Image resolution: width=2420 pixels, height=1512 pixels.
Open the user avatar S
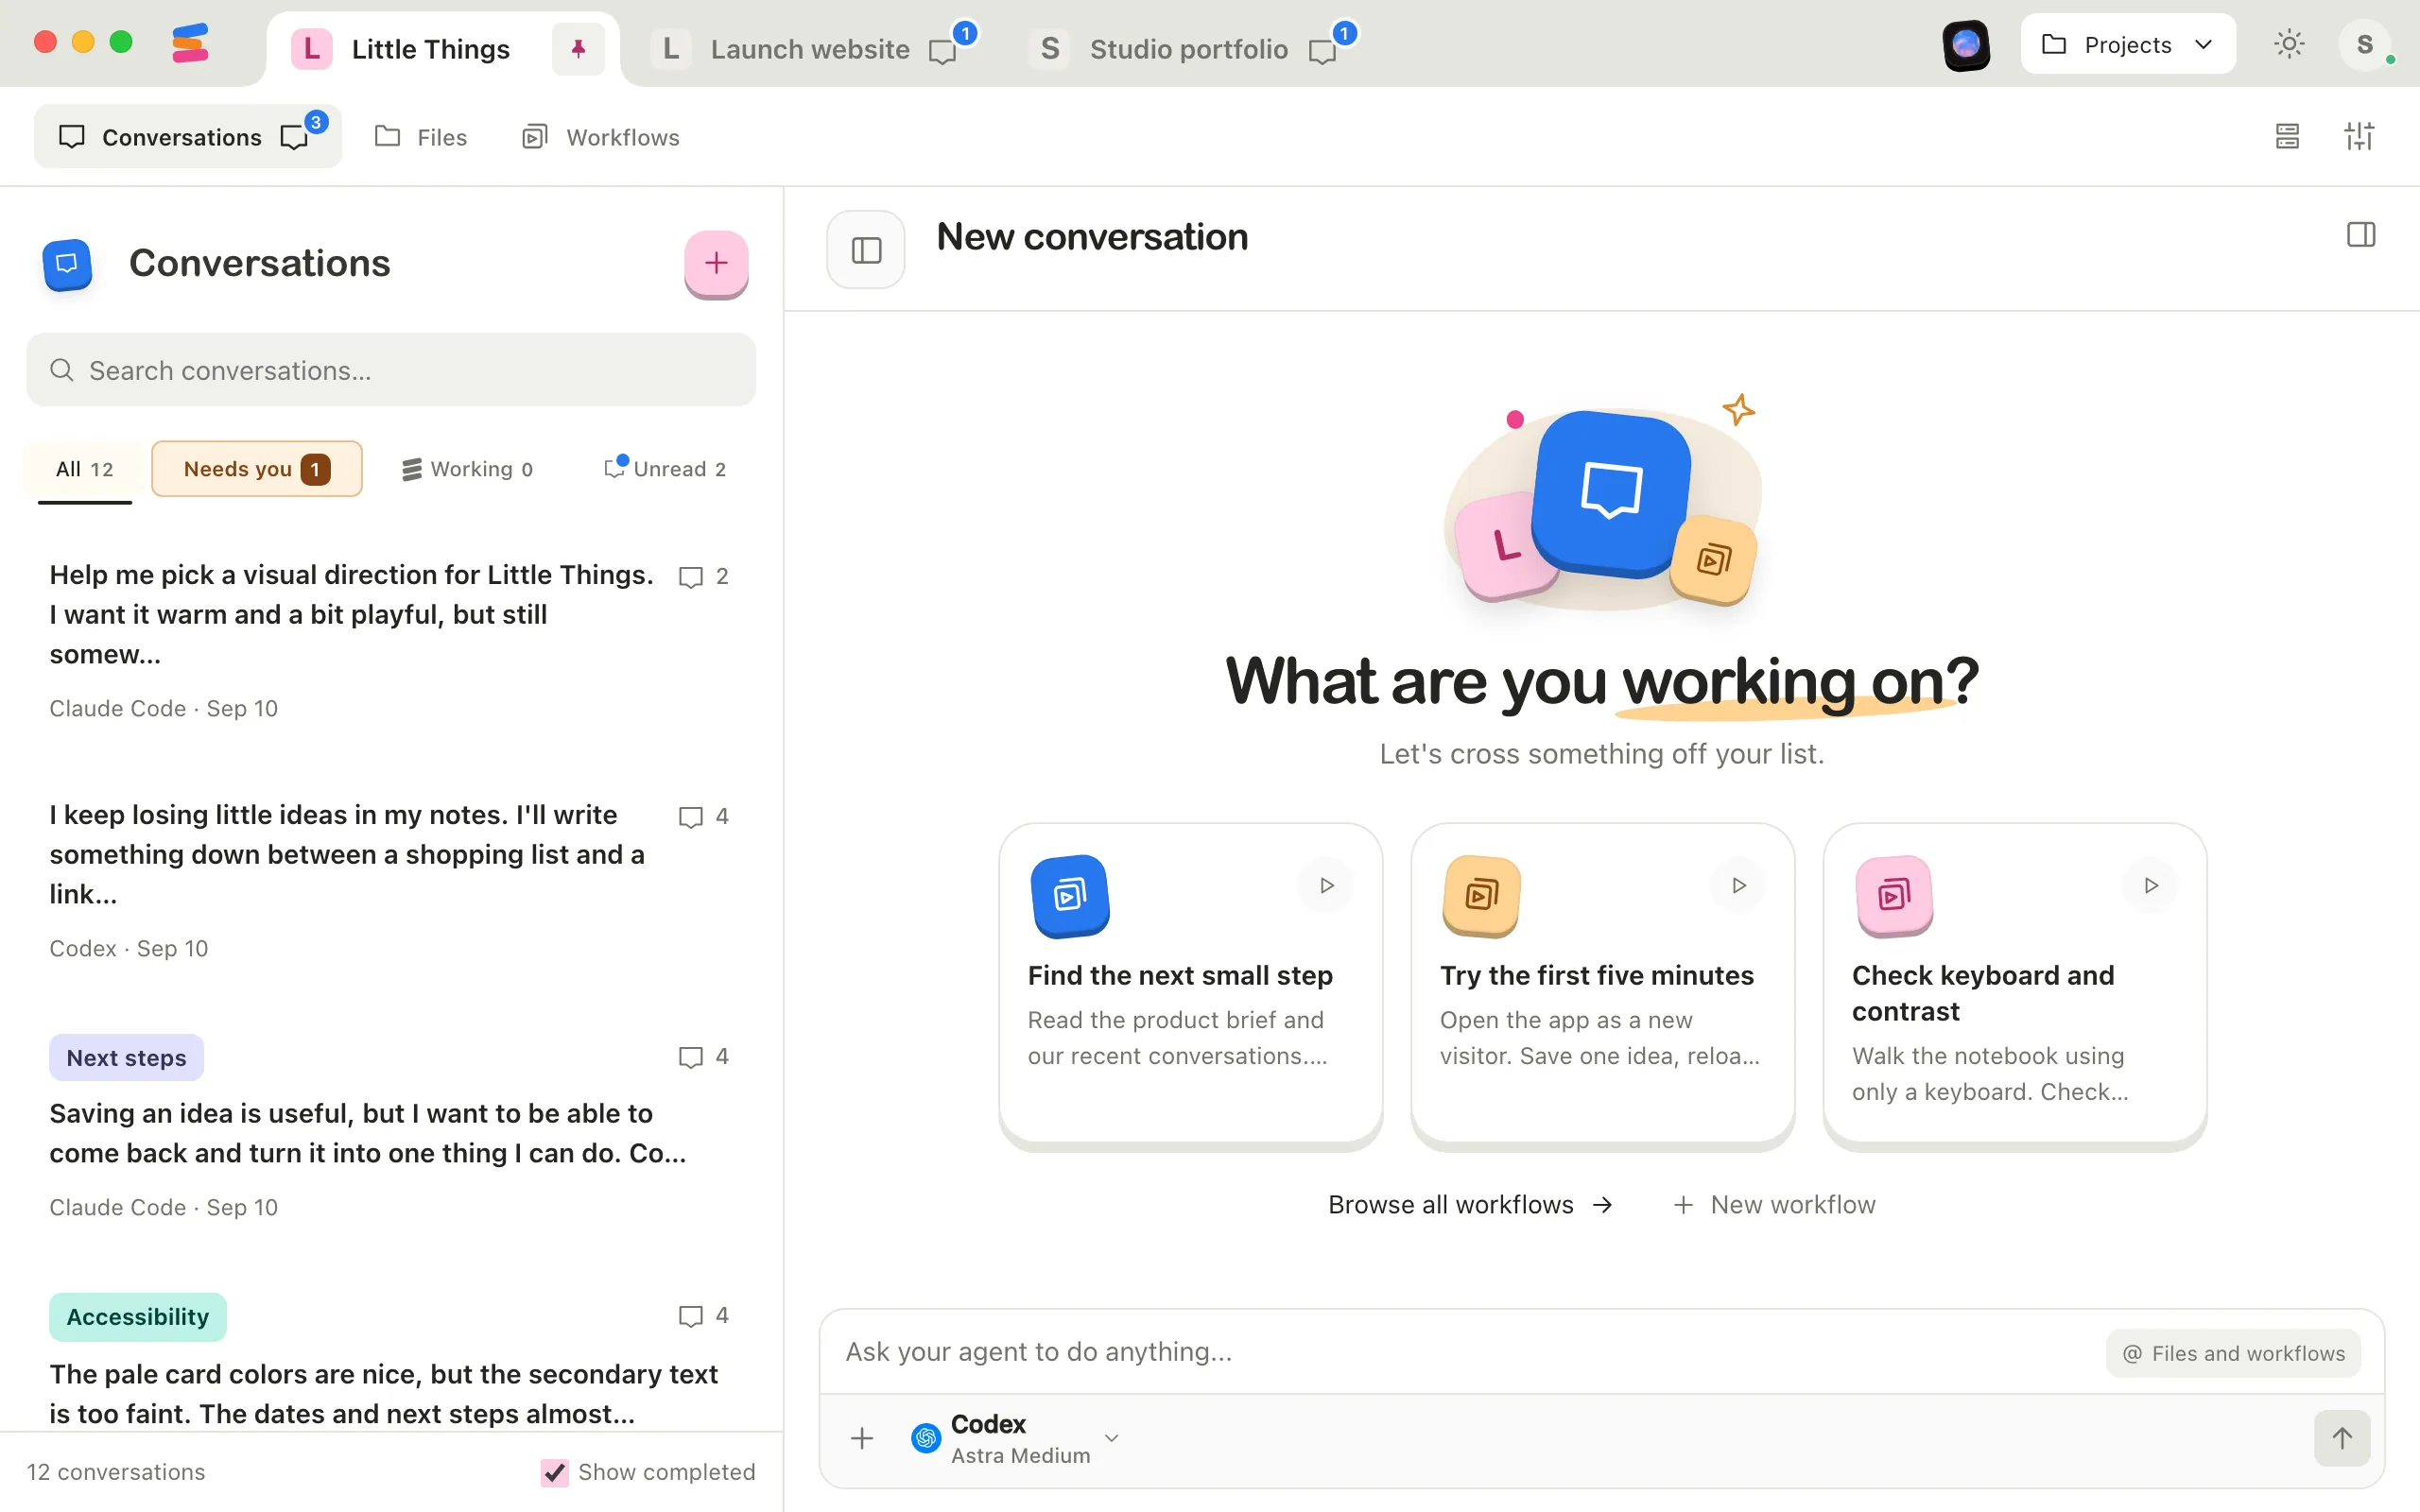click(2364, 45)
